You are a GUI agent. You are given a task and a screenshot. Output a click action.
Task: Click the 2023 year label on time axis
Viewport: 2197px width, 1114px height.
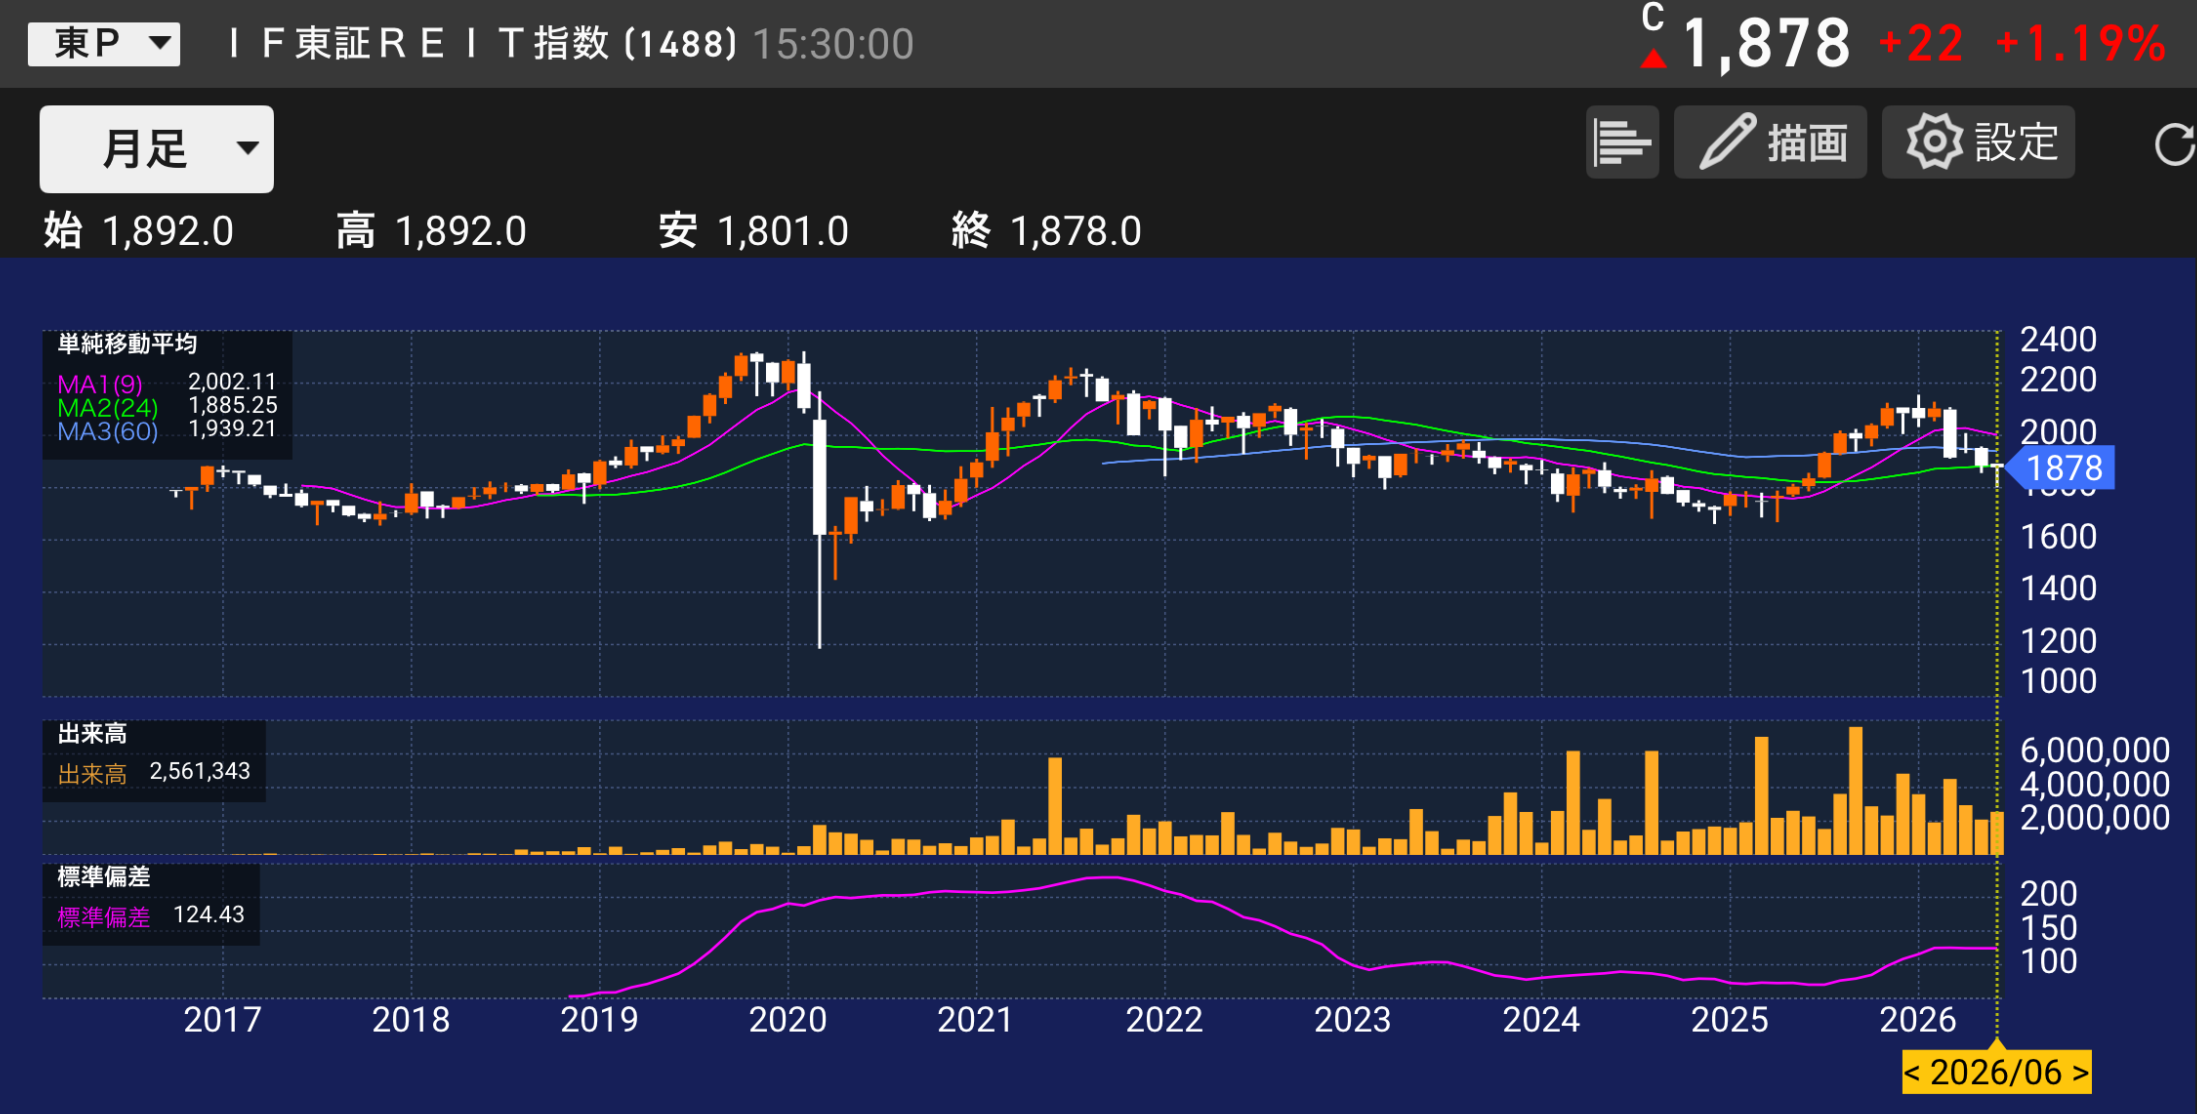point(1353,1020)
